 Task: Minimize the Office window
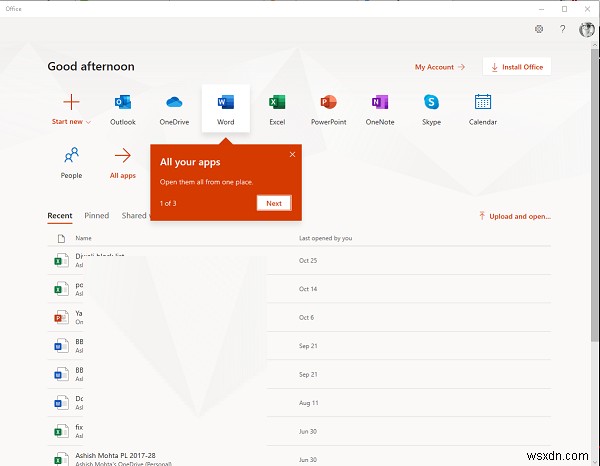(x=541, y=9)
